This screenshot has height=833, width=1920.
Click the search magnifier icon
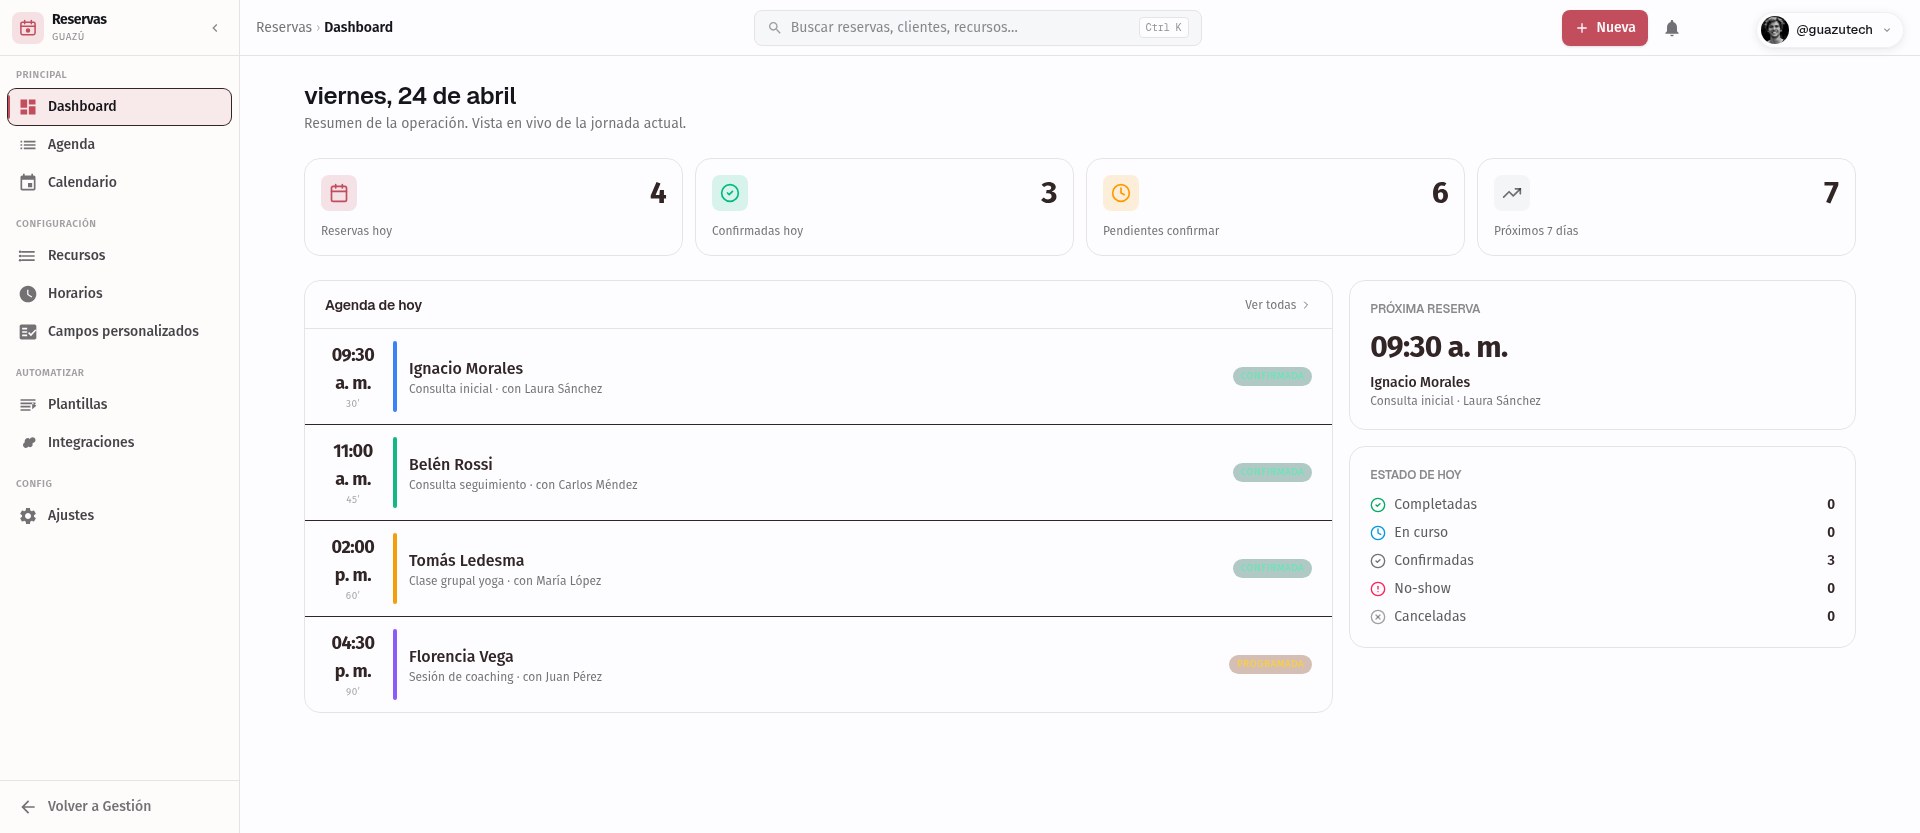point(774,28)
